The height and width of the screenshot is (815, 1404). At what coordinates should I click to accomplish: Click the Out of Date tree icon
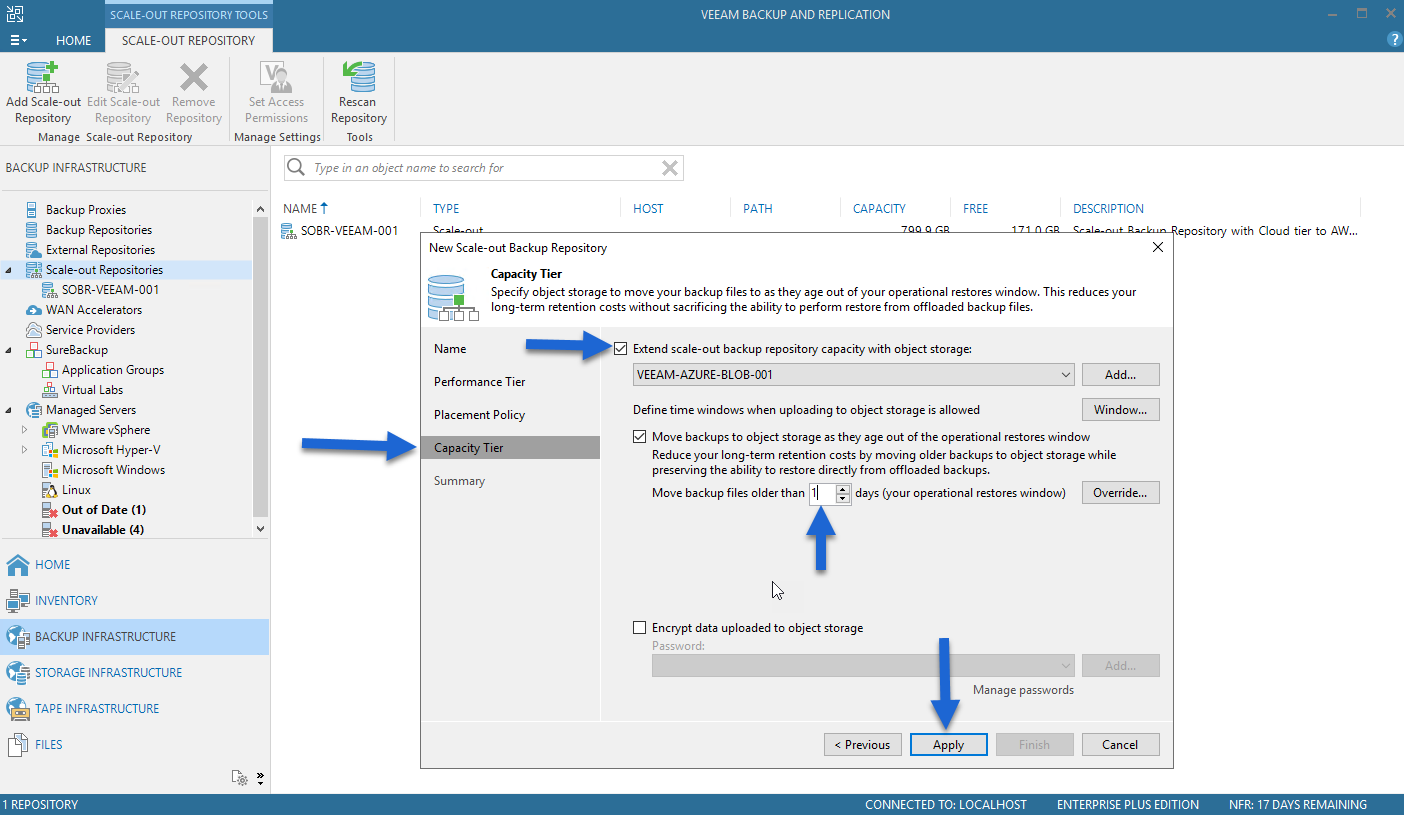[49, 510]
